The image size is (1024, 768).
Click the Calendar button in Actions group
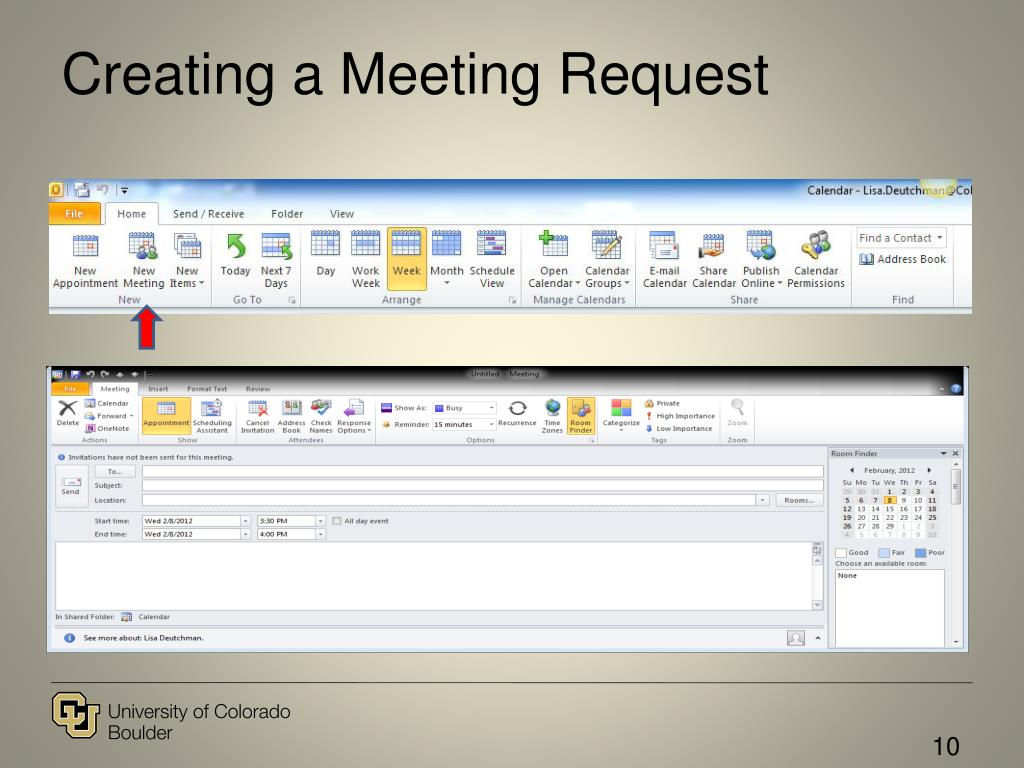(x=107, y=403)
